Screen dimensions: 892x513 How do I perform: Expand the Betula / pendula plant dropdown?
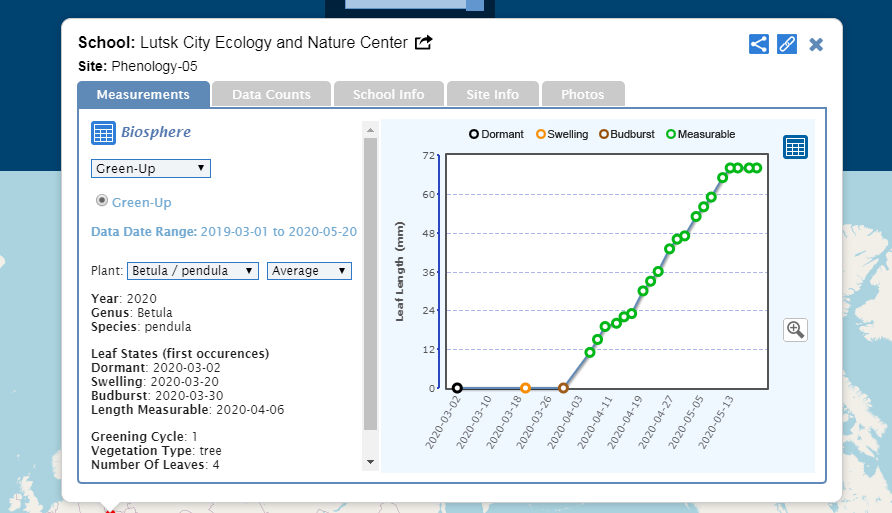pyautogui.click(x=193, y=271)
